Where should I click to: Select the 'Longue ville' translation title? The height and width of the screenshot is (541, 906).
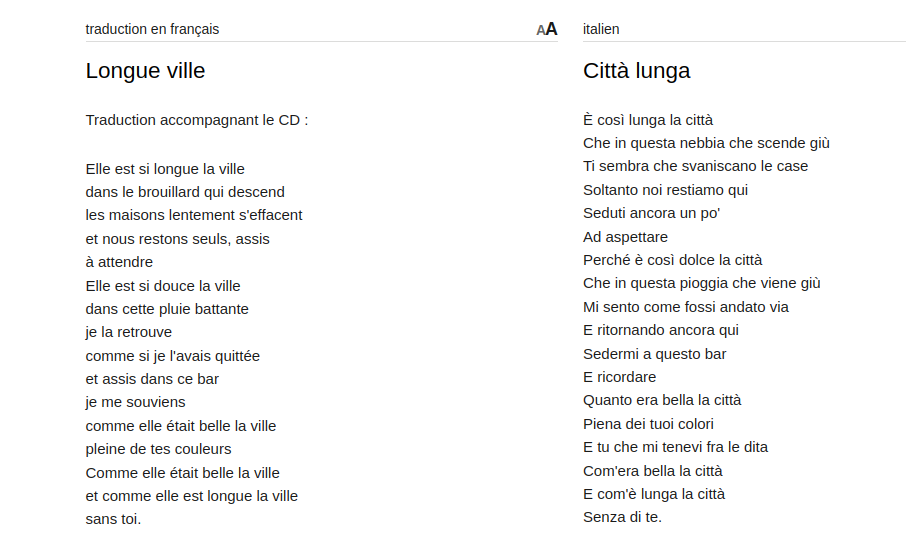[x=145, y=71]
